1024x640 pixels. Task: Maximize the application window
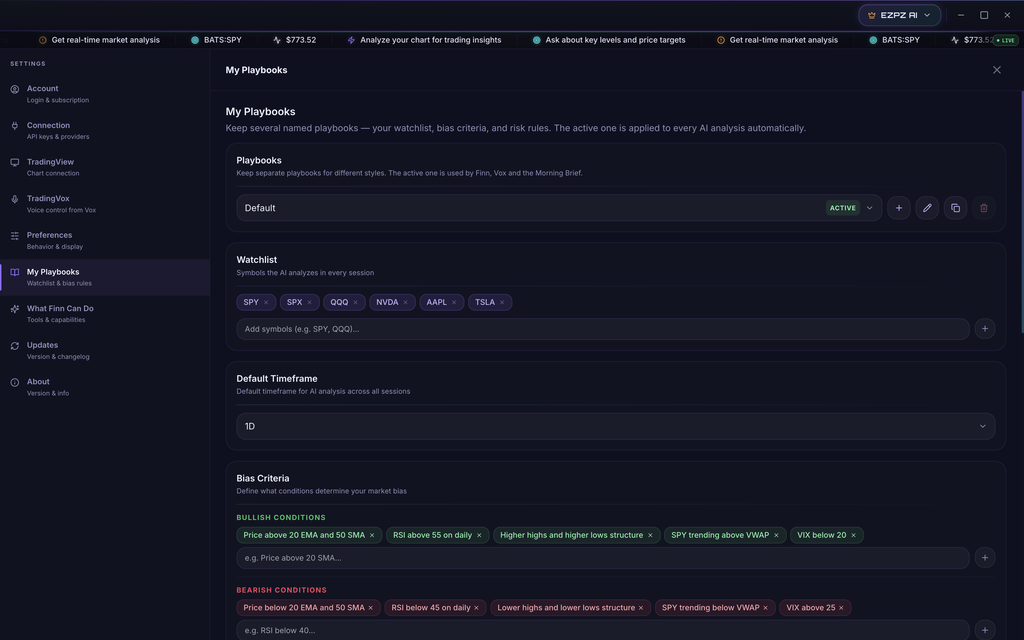(984, 15)
